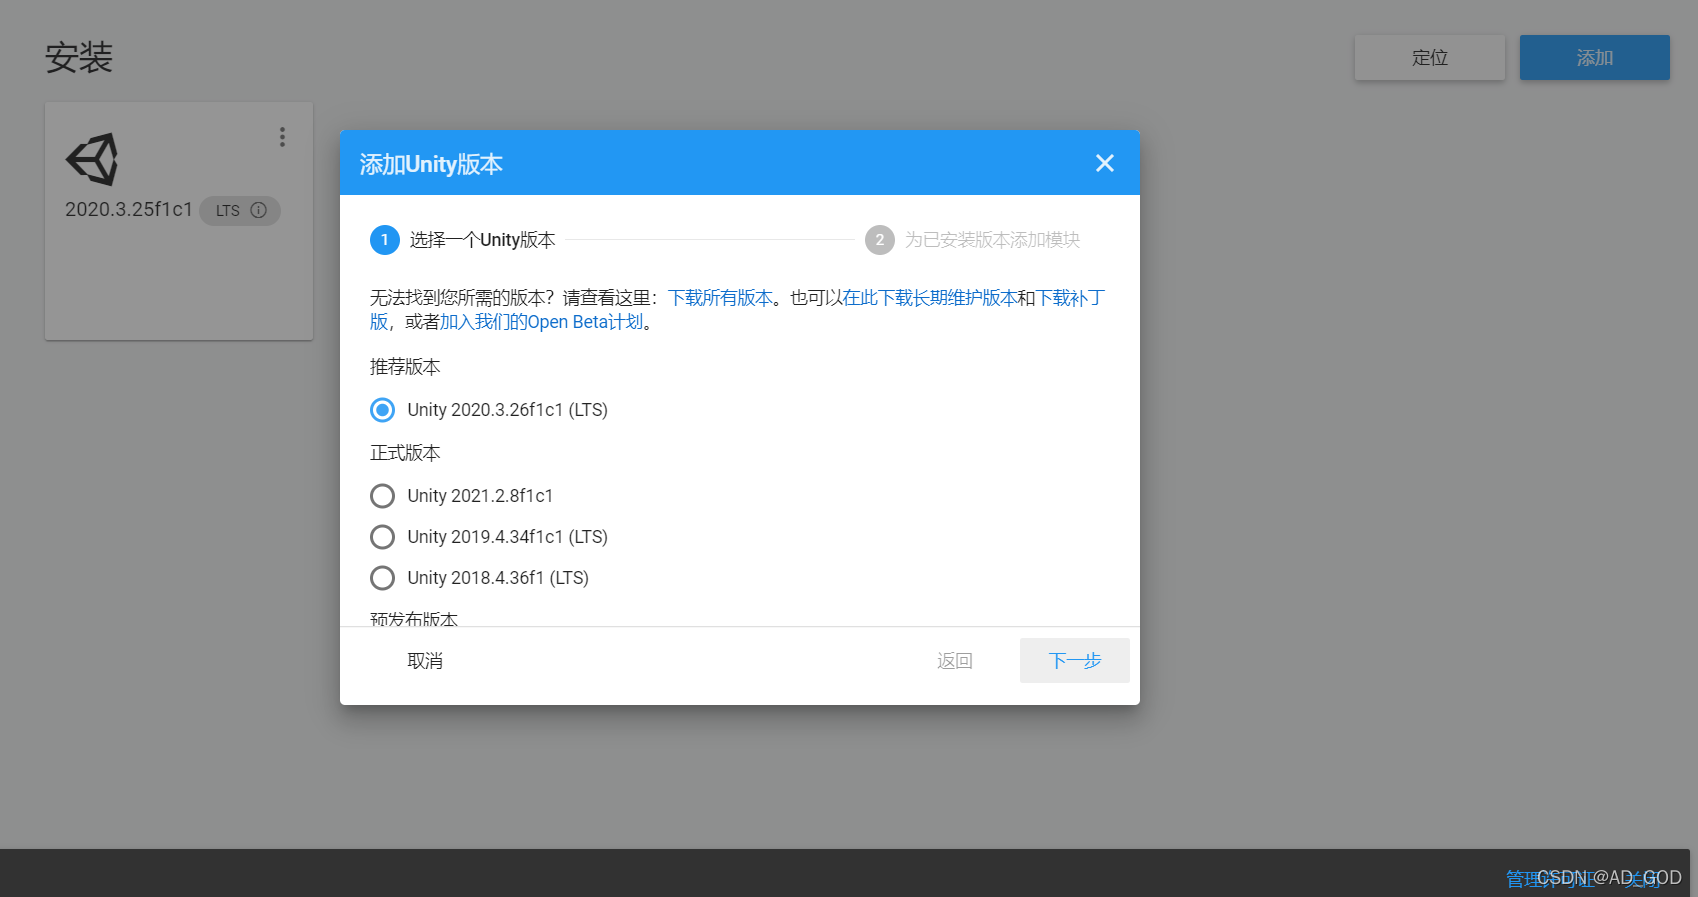Open the 下载补丁版 link
Viewport: 1698px width, 897px height.
(1070, 298)
